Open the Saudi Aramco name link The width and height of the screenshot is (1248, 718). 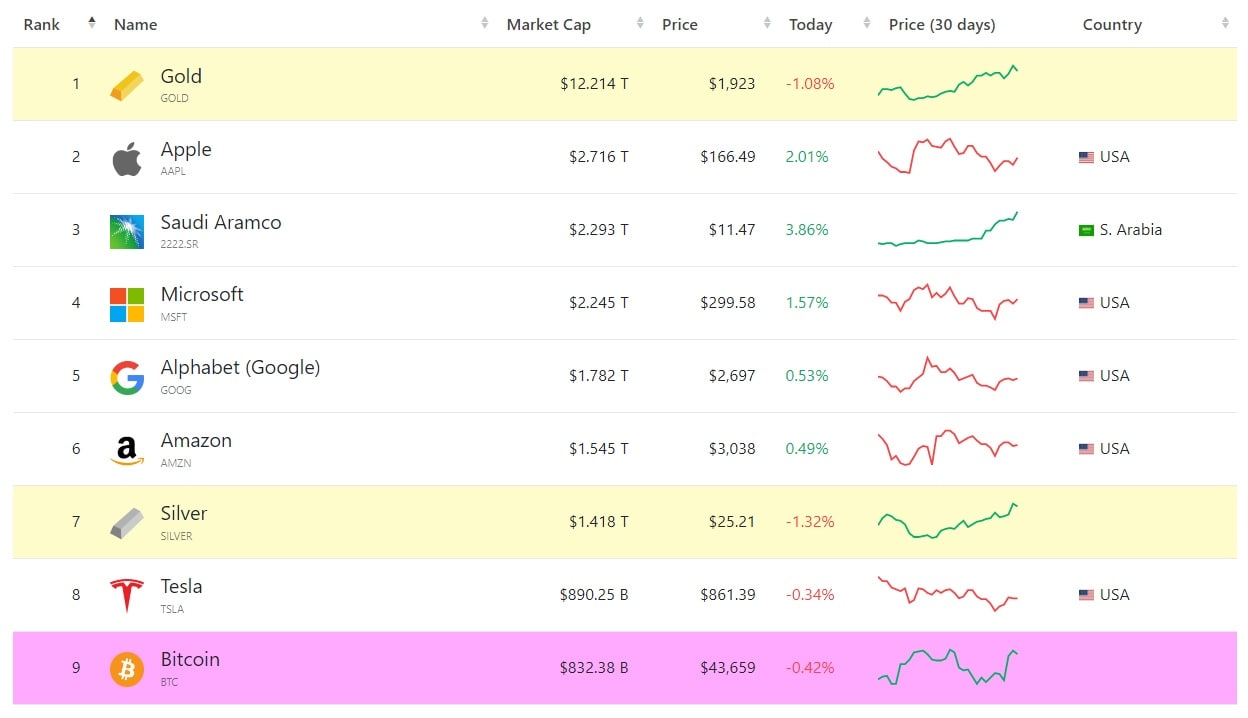221,222
